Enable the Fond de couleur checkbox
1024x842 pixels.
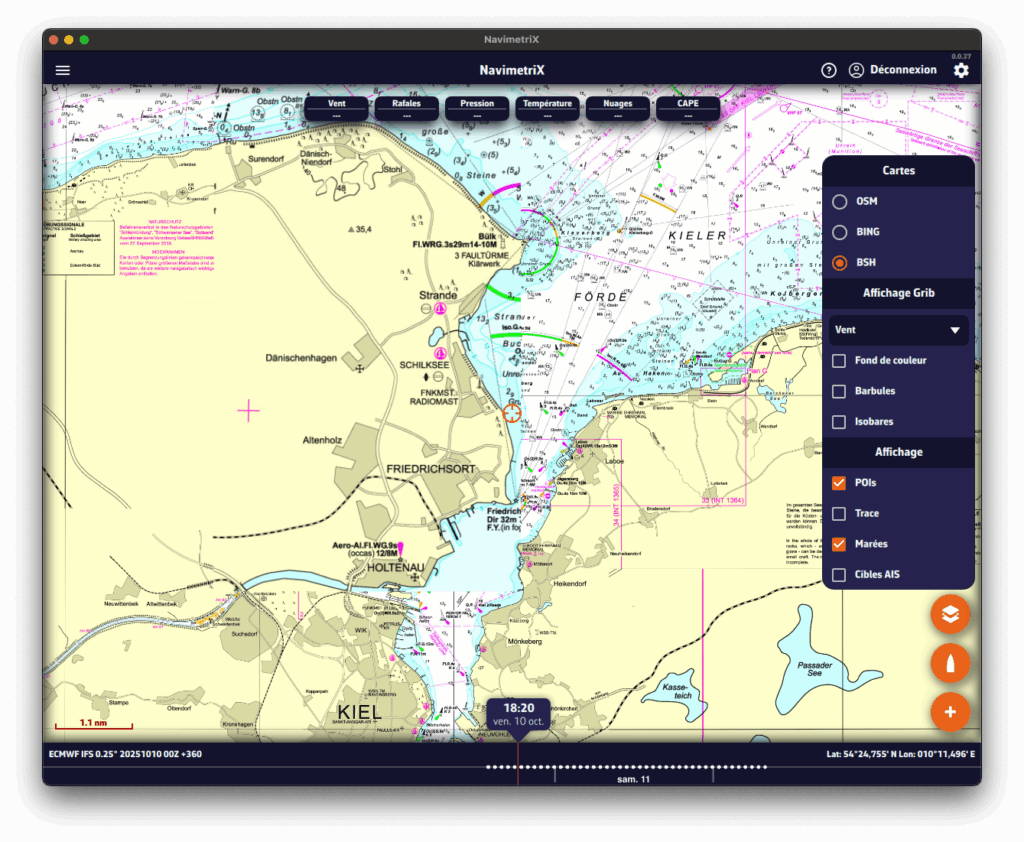coord(840,360)
